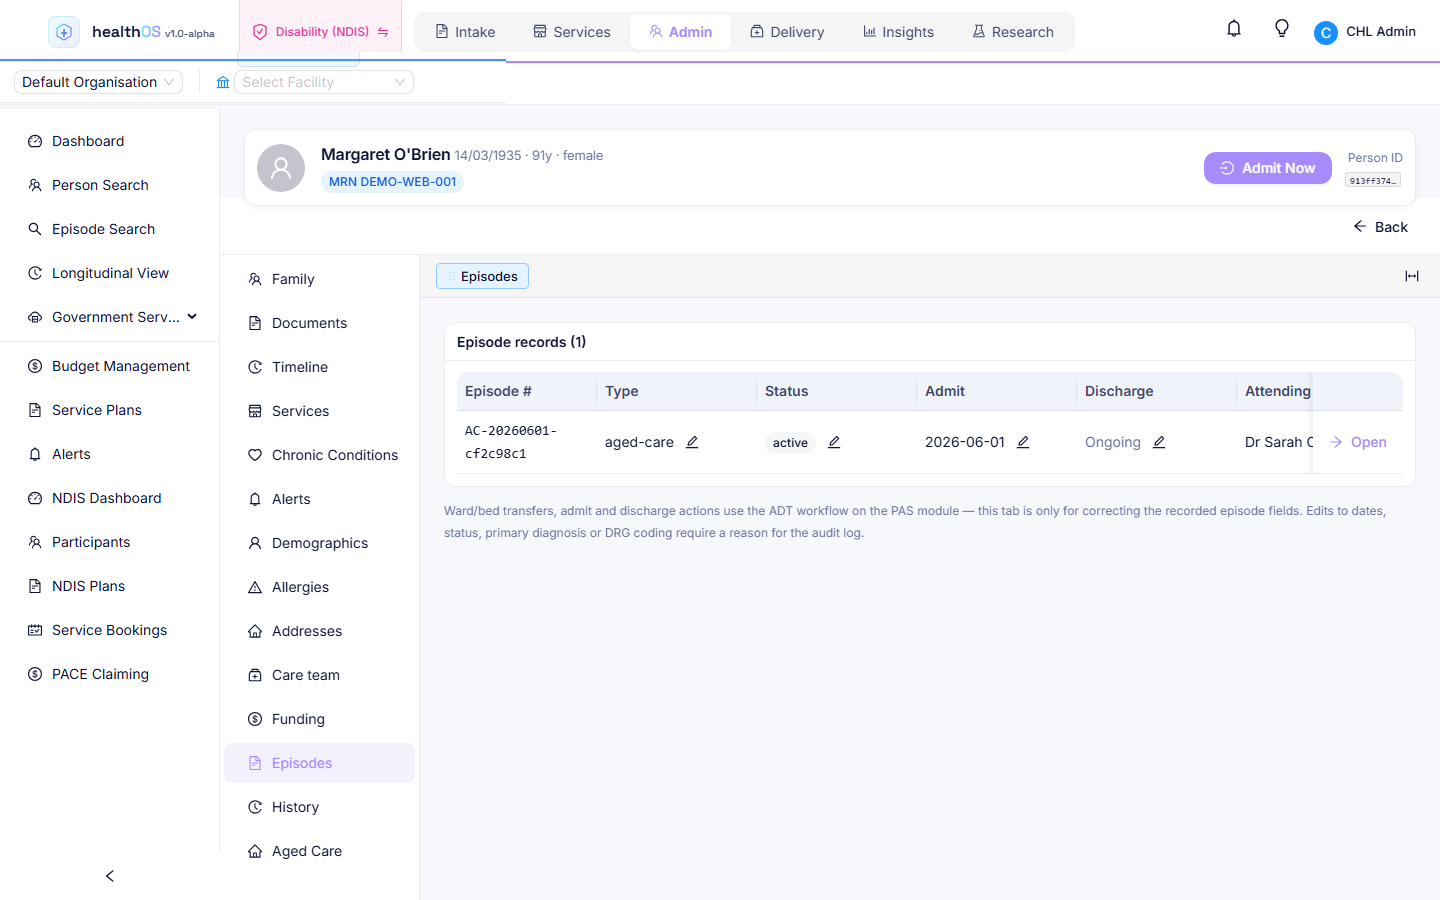Edit the Ongoing discharge pencil icon
Image resolution: width=1440 pixels, height=900 pixels.
click(1159, 442)
